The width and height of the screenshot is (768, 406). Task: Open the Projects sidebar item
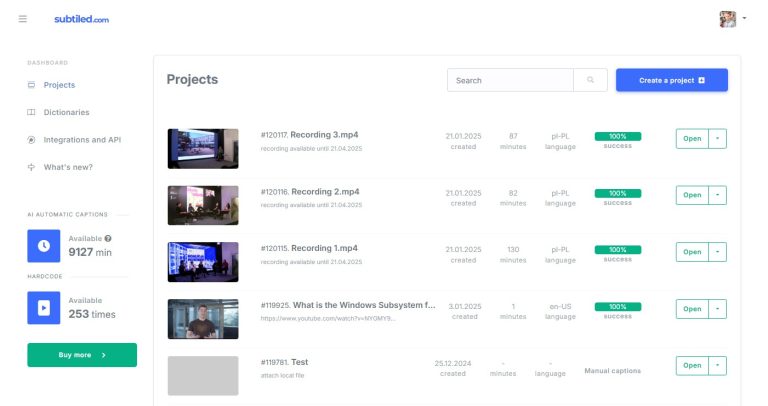click(x=59, y=85)
